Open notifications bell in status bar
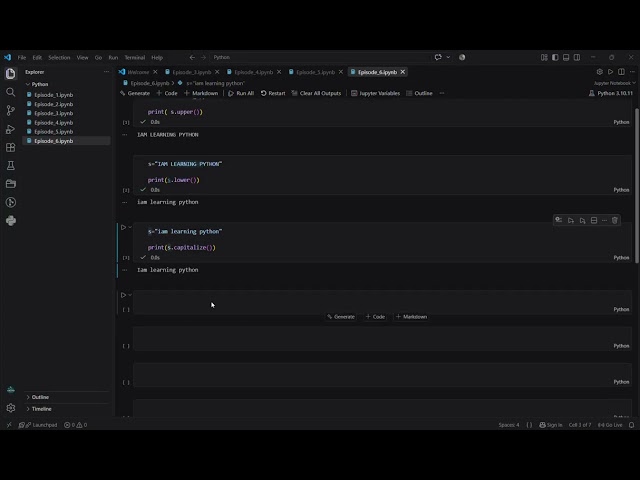This screenshot has height=480, width=640. coord(631,425)
